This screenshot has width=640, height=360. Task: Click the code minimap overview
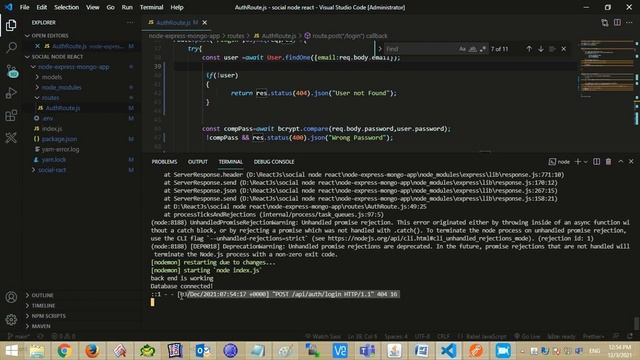pos(607,69)
